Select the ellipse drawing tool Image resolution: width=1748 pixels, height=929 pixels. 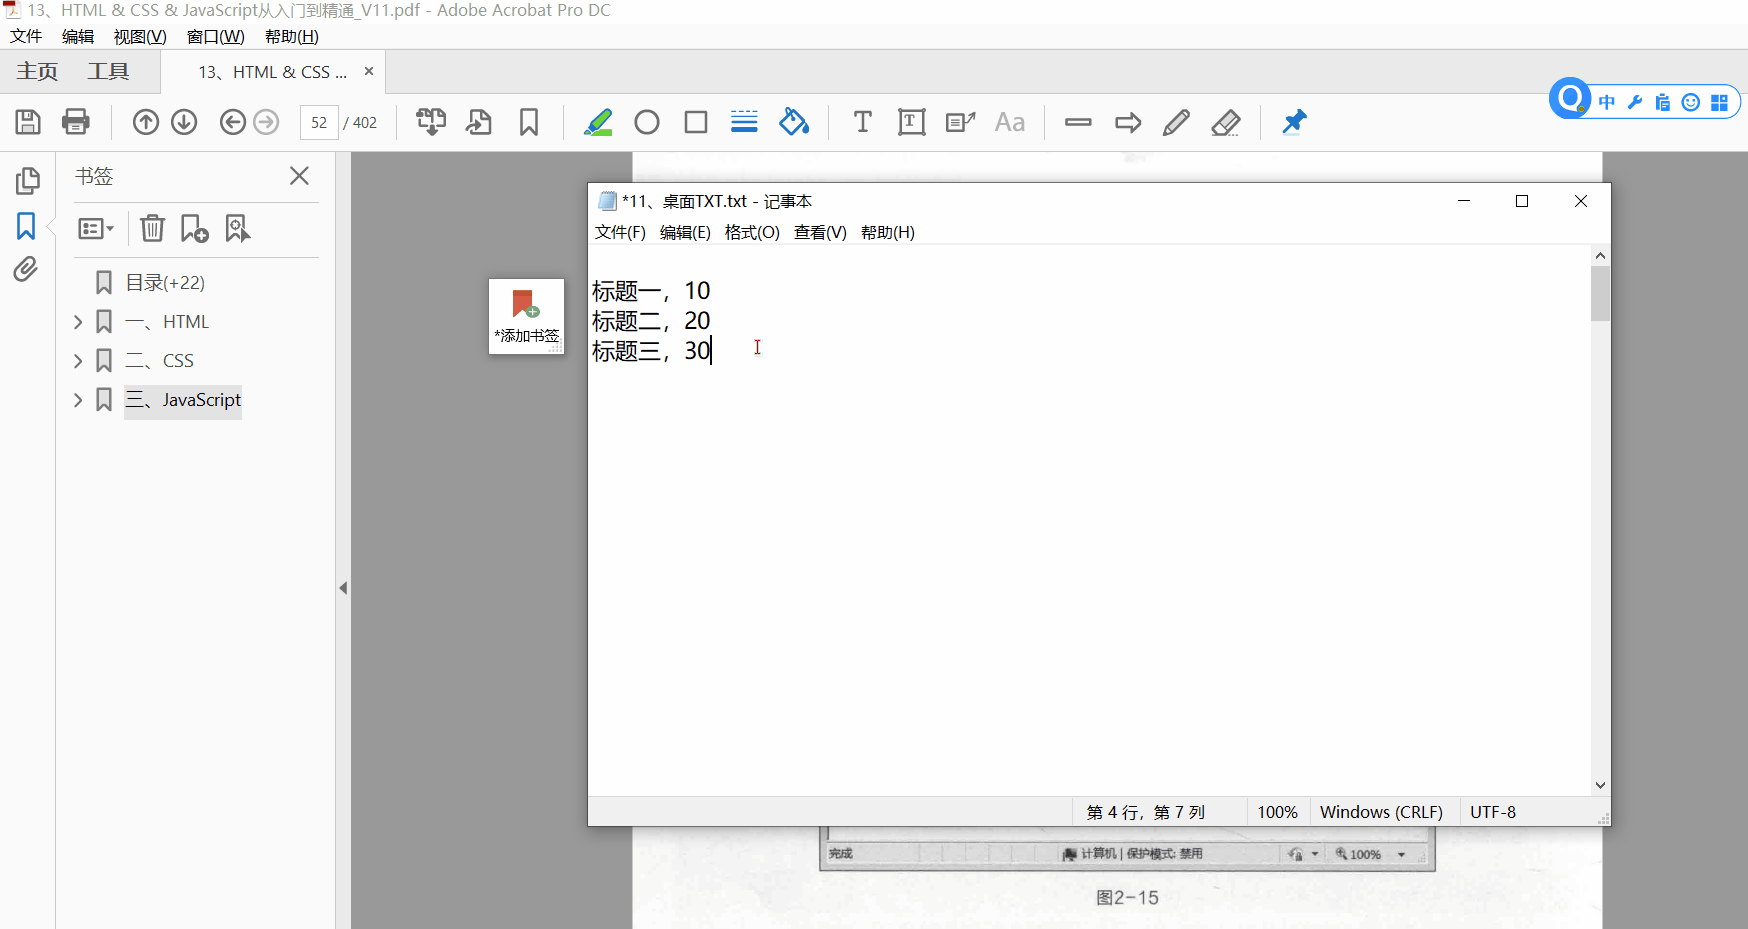click(647, 122)
